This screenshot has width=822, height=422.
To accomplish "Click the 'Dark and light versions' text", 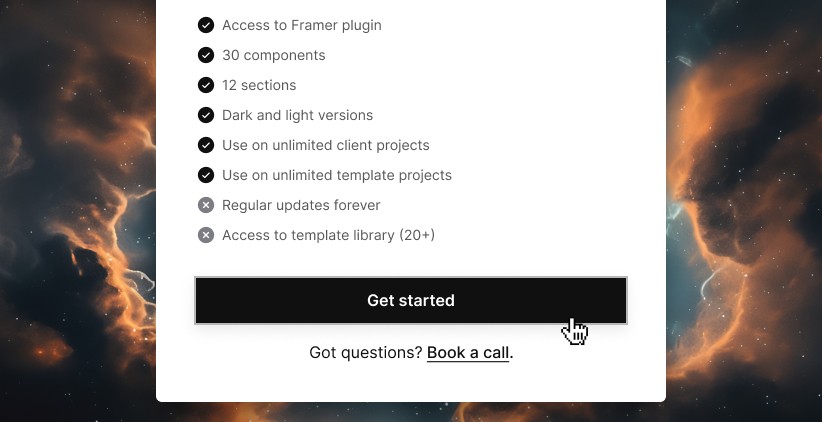I will coord(298,115).
